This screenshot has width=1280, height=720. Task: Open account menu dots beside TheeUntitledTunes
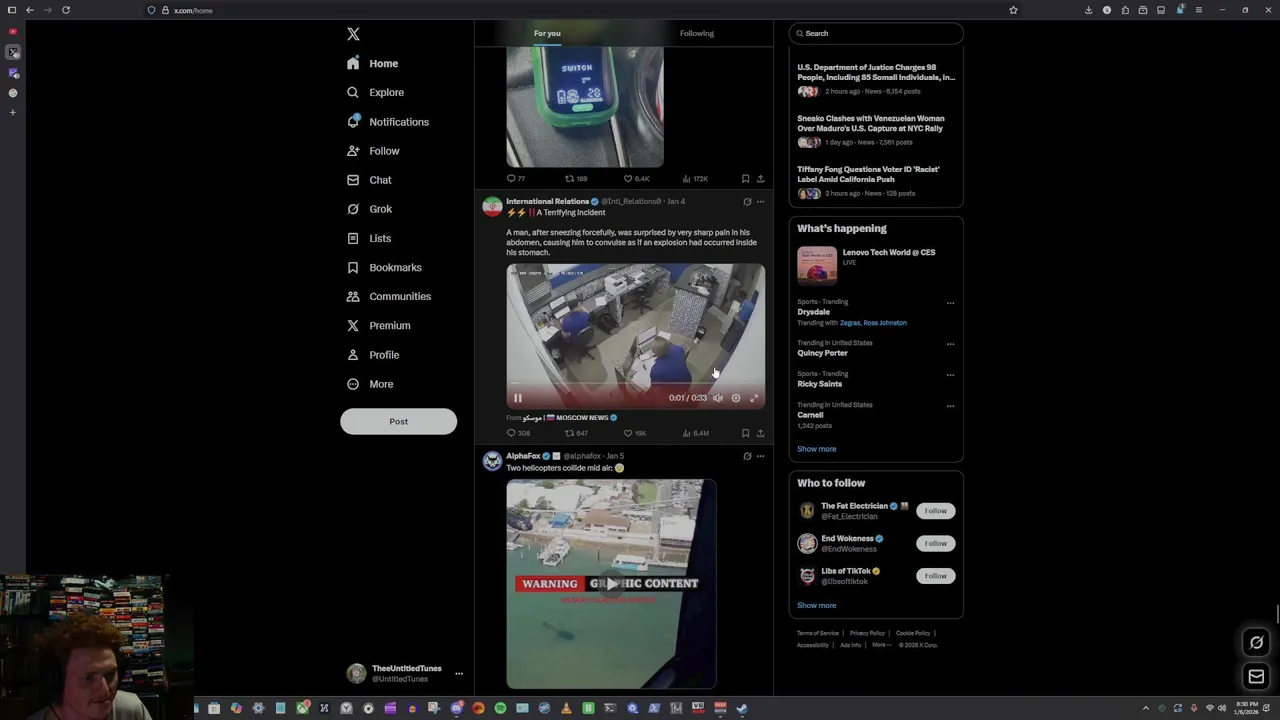459,674
